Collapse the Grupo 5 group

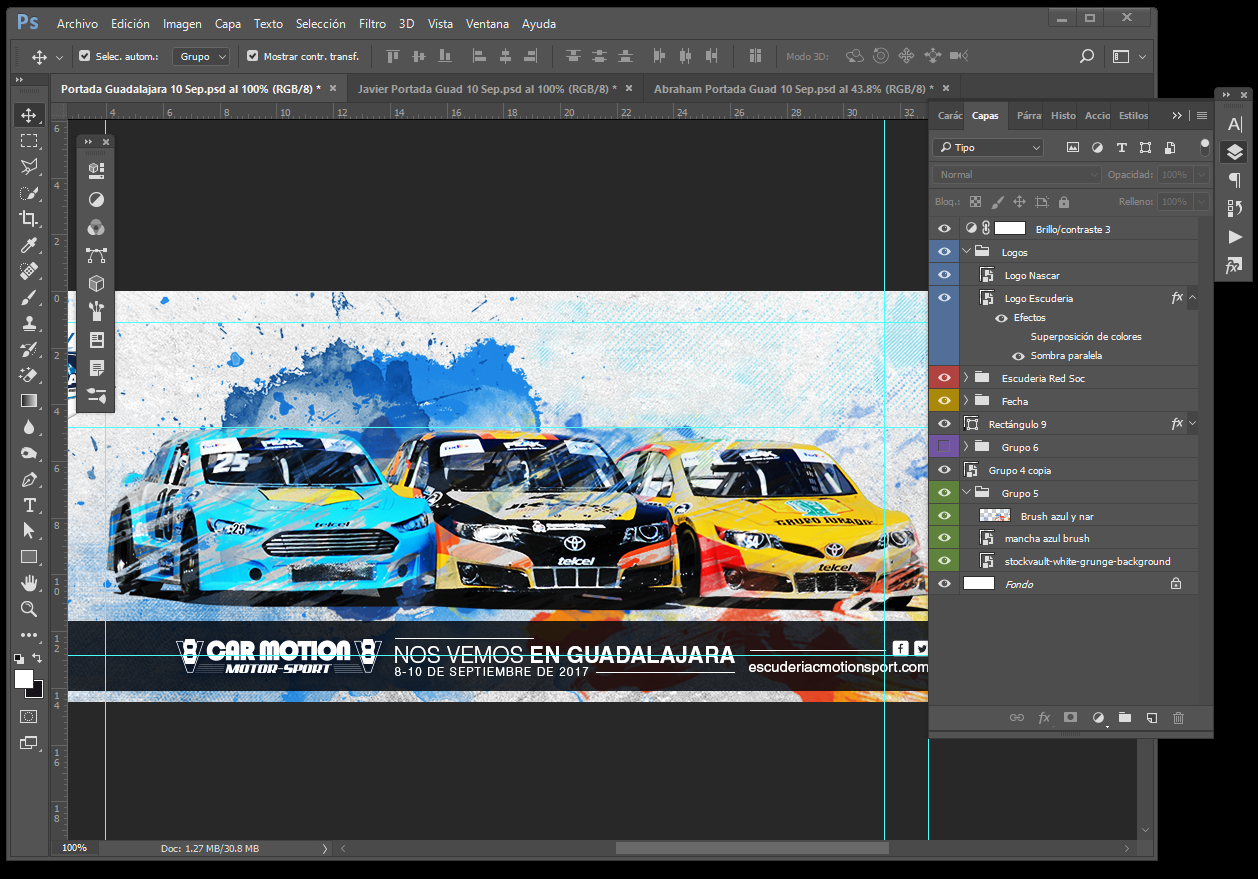967,493
